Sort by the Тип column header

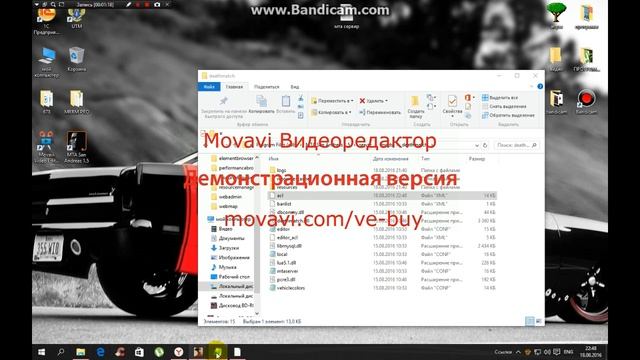tap(425, 158)
